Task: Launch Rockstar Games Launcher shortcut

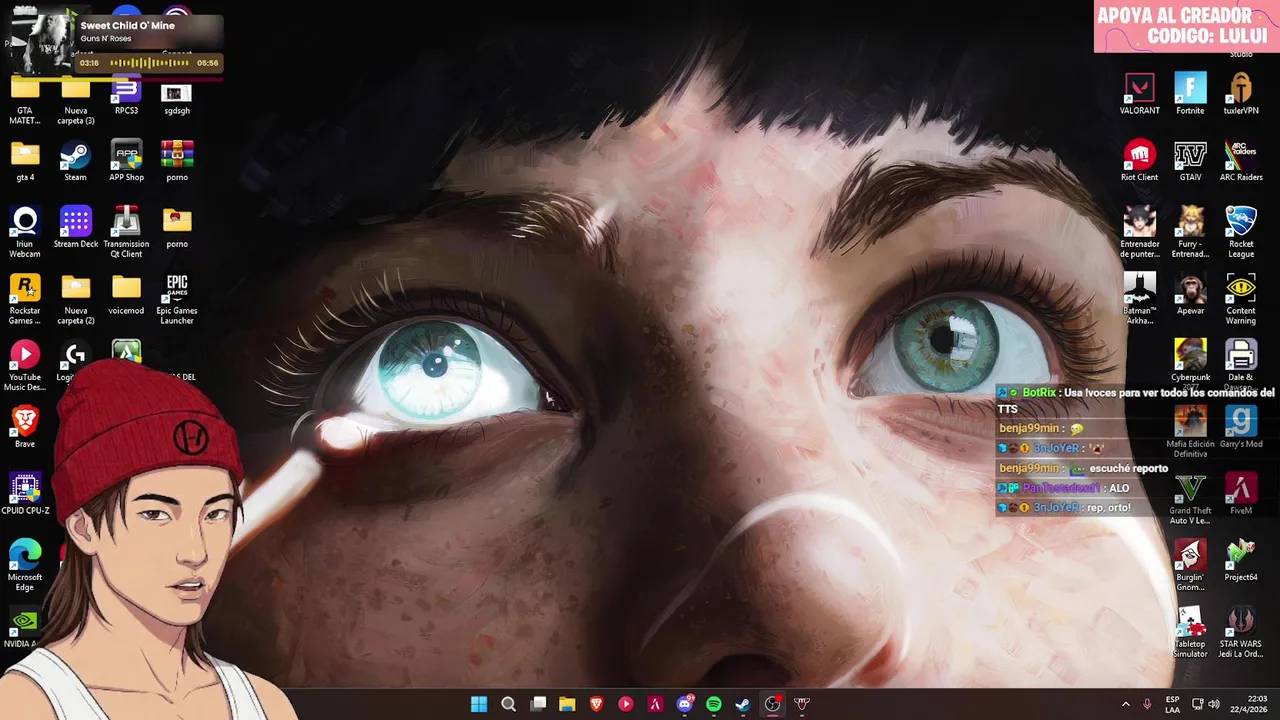Action: pos(25,299)
